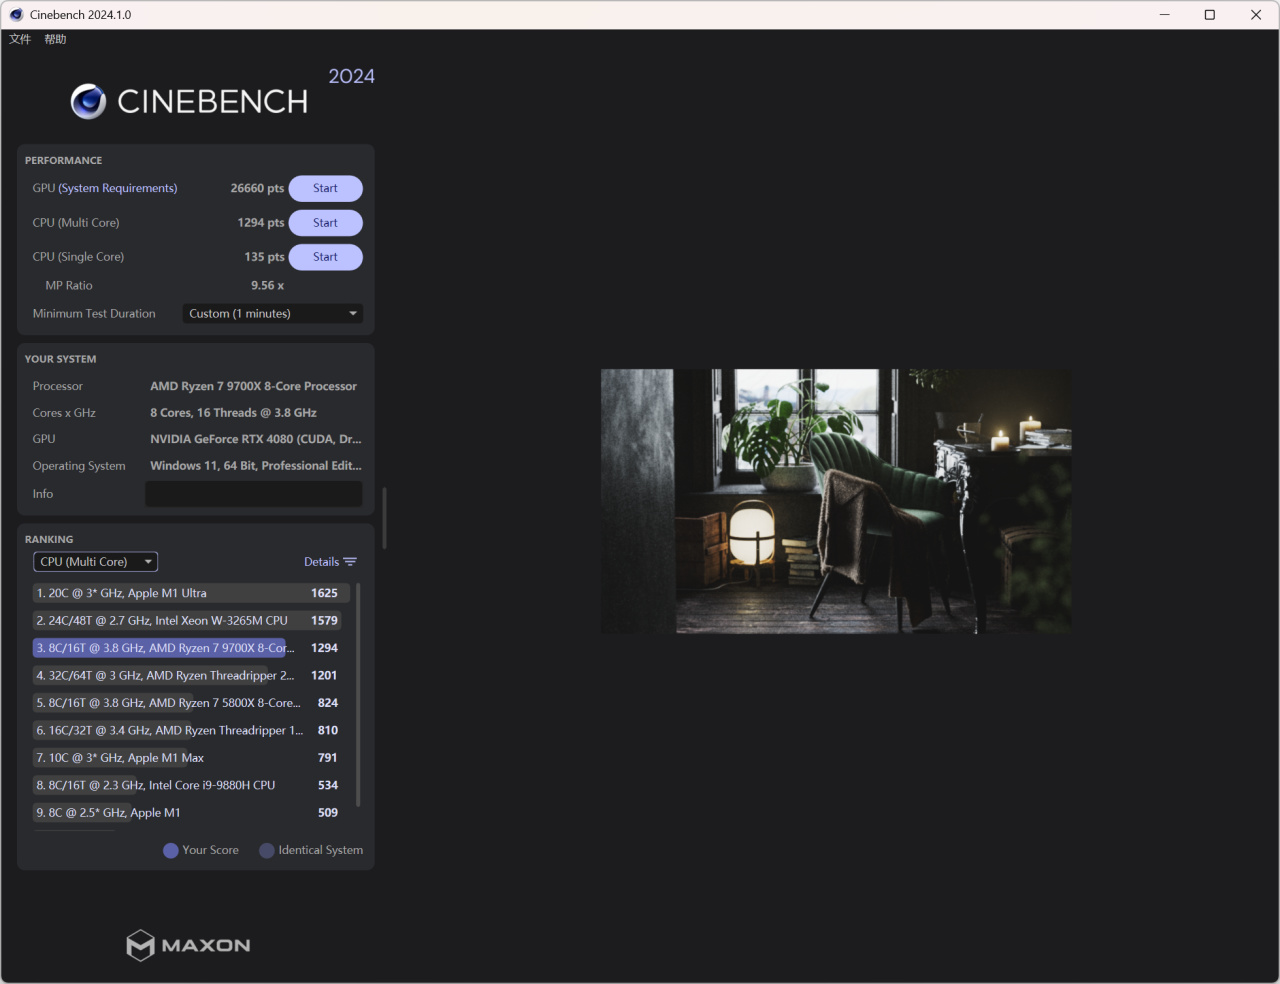Open the 帮助 menu
Screen dimensions: 1280x984
click(x=55, y=39)
